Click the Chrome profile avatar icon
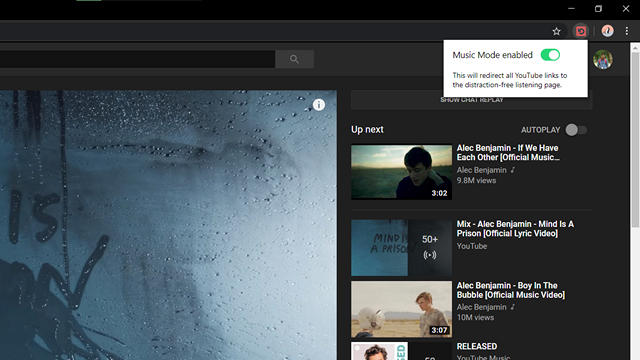The height and width of the screenshot is (360, 640). coord(607,31)
